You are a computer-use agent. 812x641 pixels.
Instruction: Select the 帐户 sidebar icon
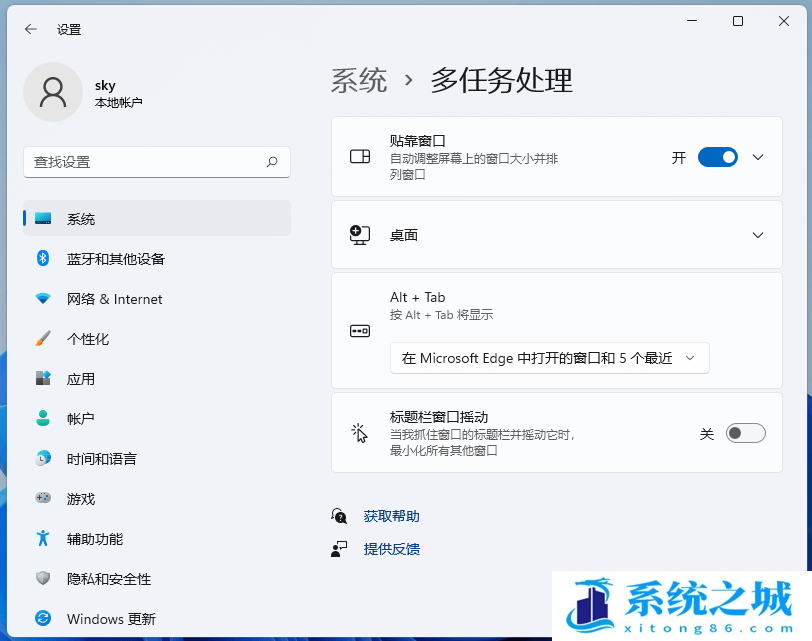[42, 418]
